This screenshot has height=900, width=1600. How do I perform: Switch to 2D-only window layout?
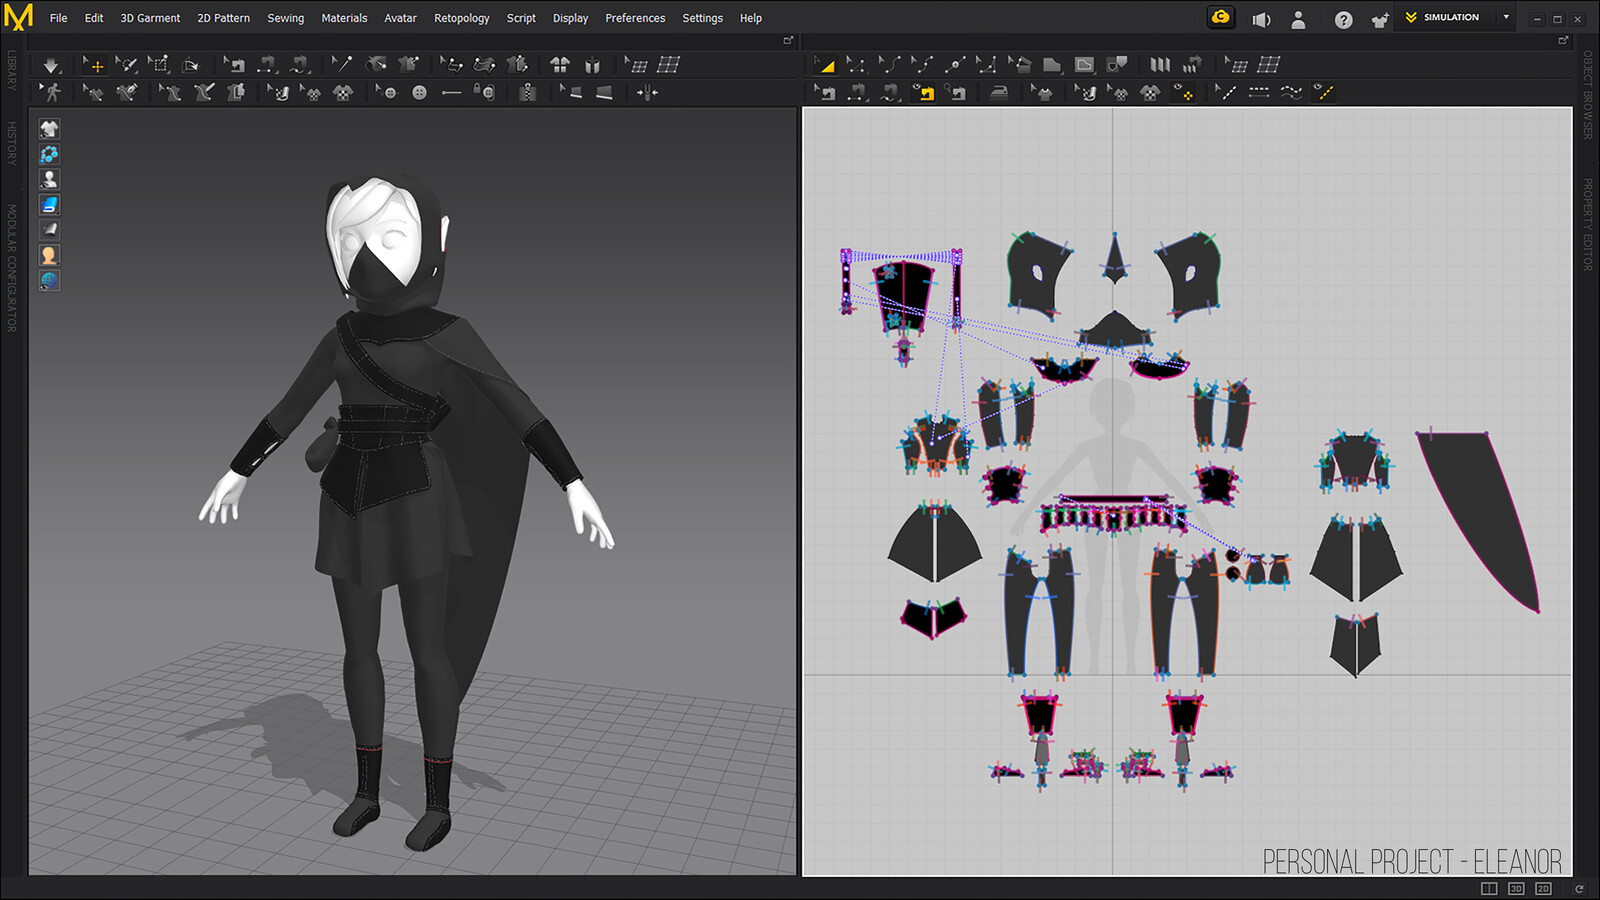(x=1543, y=888)
